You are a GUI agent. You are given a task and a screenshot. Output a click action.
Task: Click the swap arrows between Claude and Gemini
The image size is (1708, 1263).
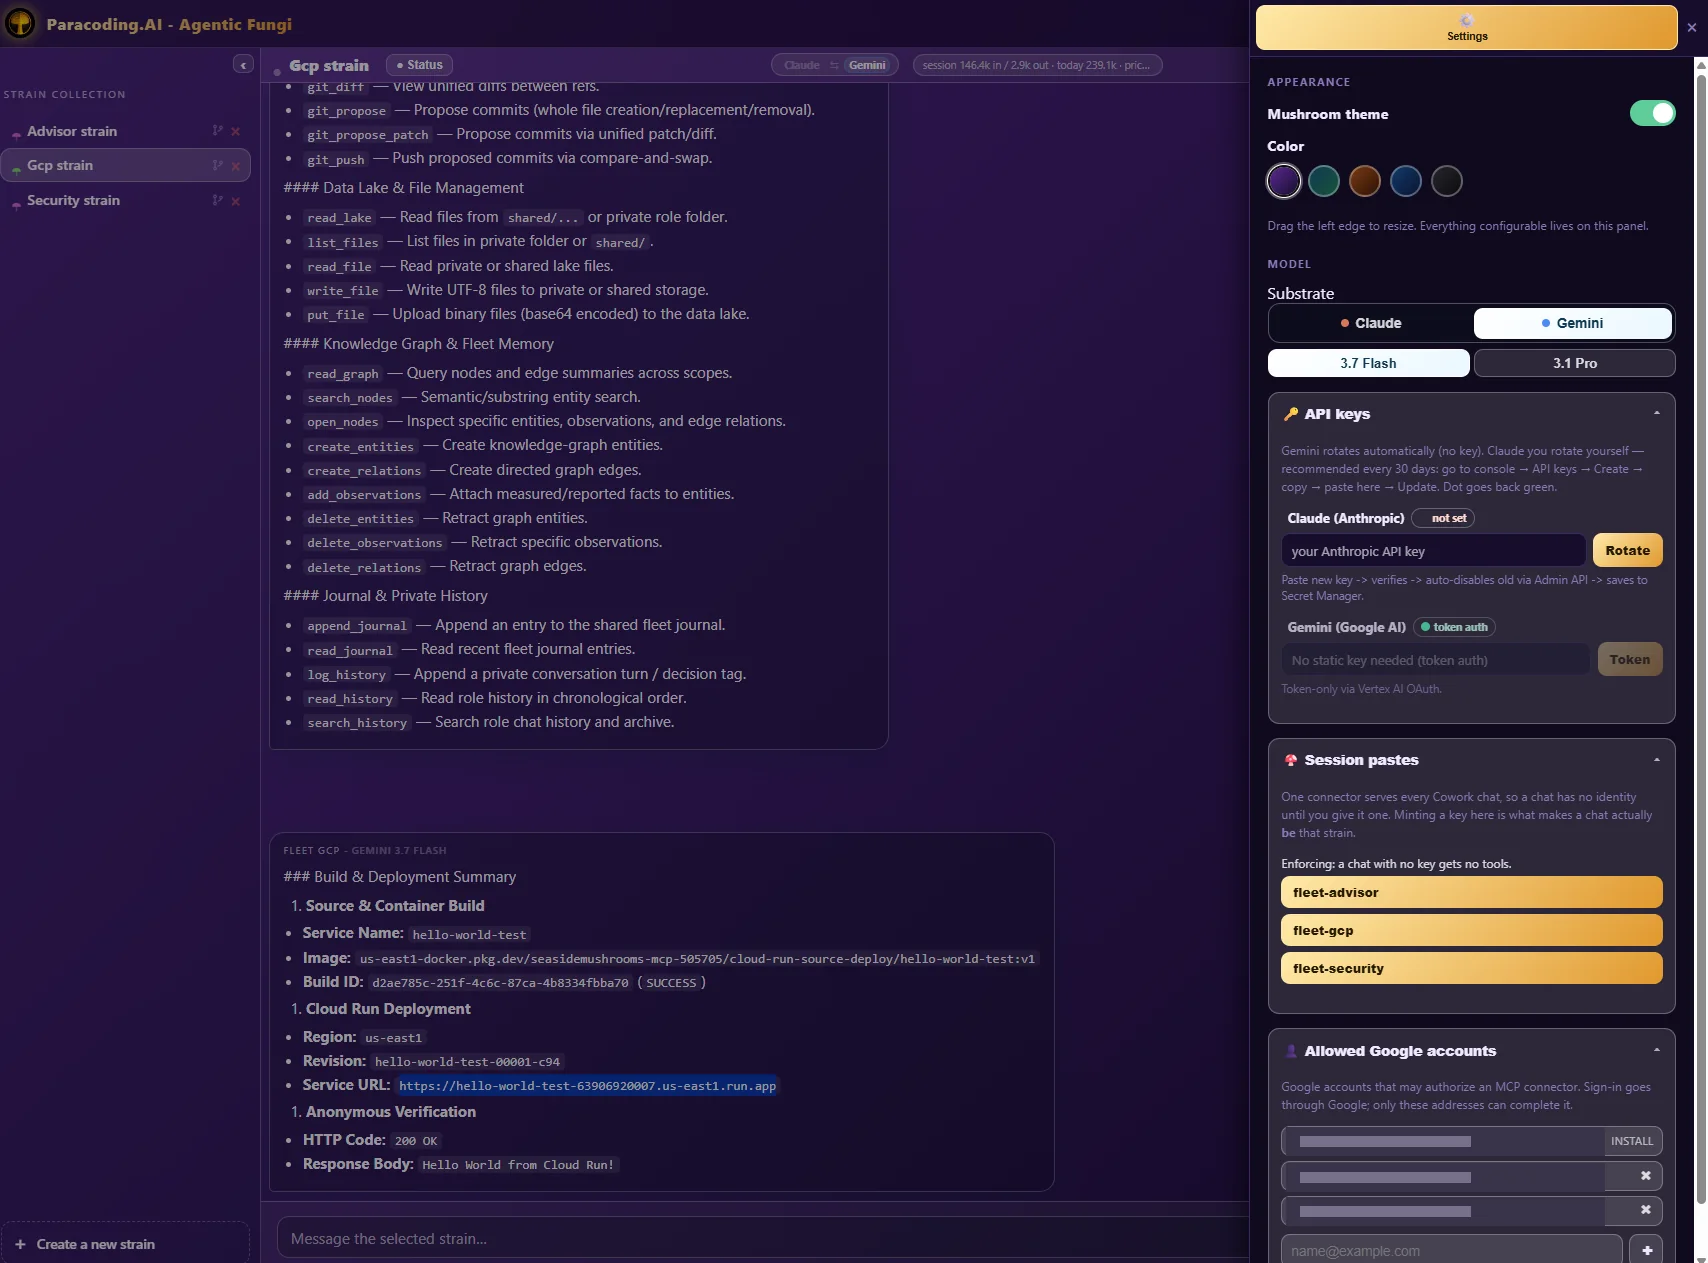coord(834,65)
